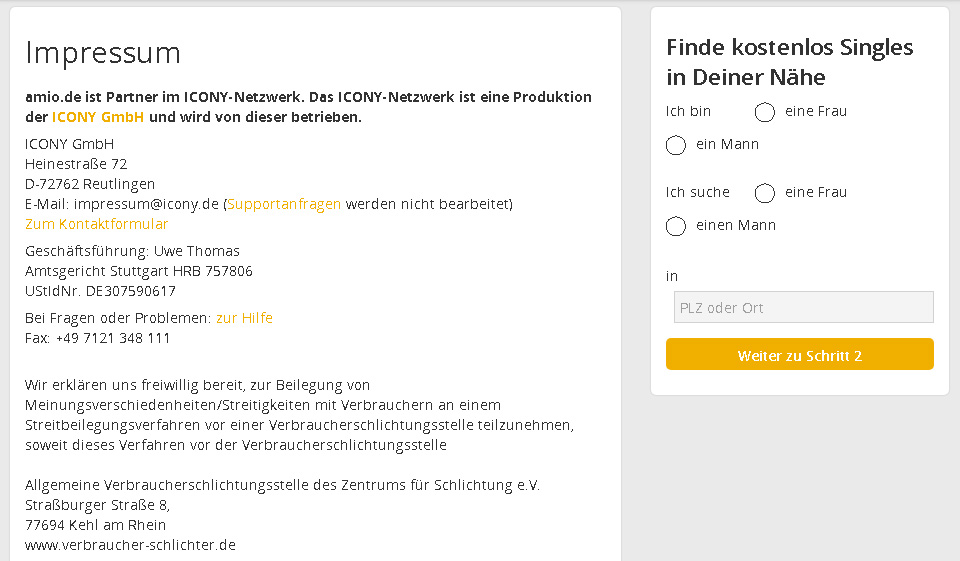Viewport: 960px width, 561px height.
Task: Select the 'einen Mann' radio button
Action: (x=676, y=226)
